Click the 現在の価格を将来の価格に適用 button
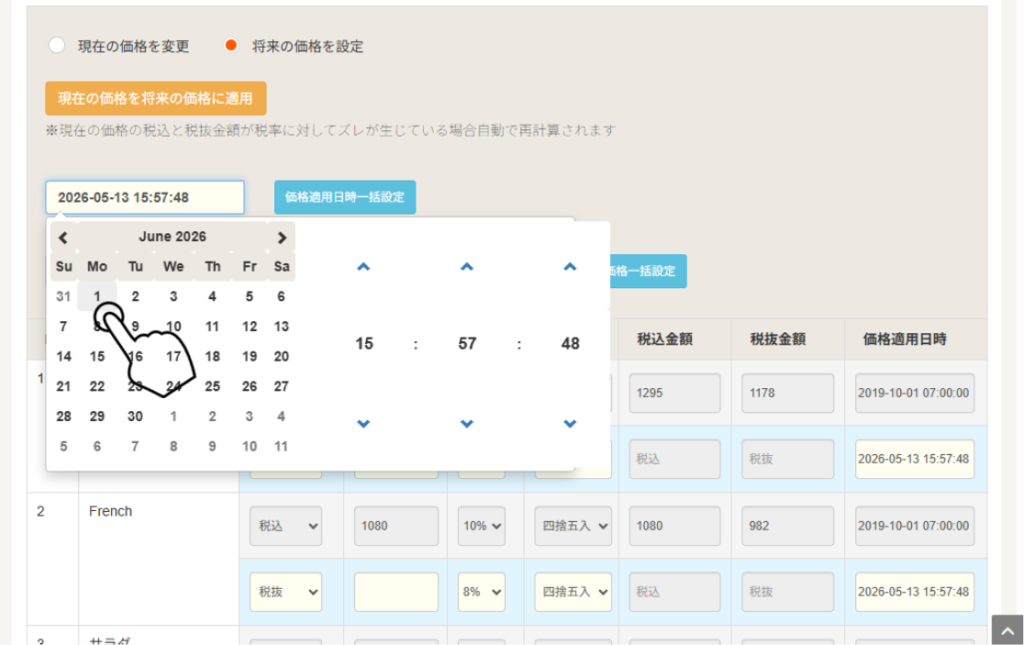1024x645 pixels. pyautogui.click(x=155, y=99)
